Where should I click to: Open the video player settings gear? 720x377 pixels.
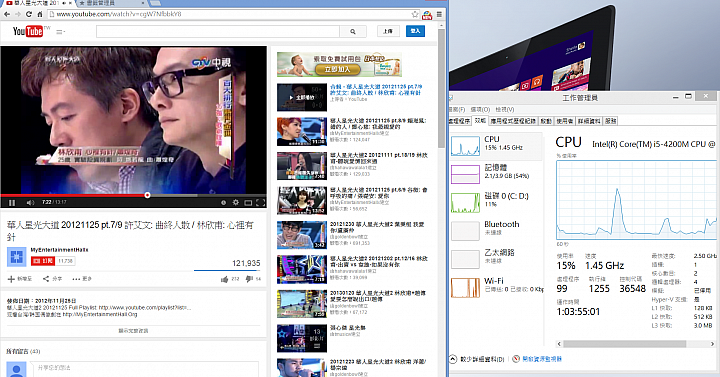tap(236, 203)
